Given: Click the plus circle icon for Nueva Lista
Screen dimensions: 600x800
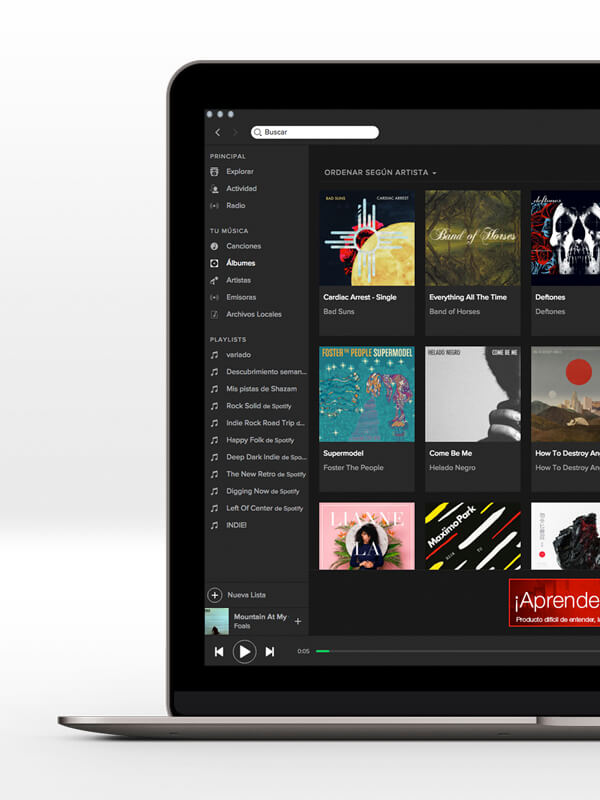Looking at the screenshot, I should [215, 595].
